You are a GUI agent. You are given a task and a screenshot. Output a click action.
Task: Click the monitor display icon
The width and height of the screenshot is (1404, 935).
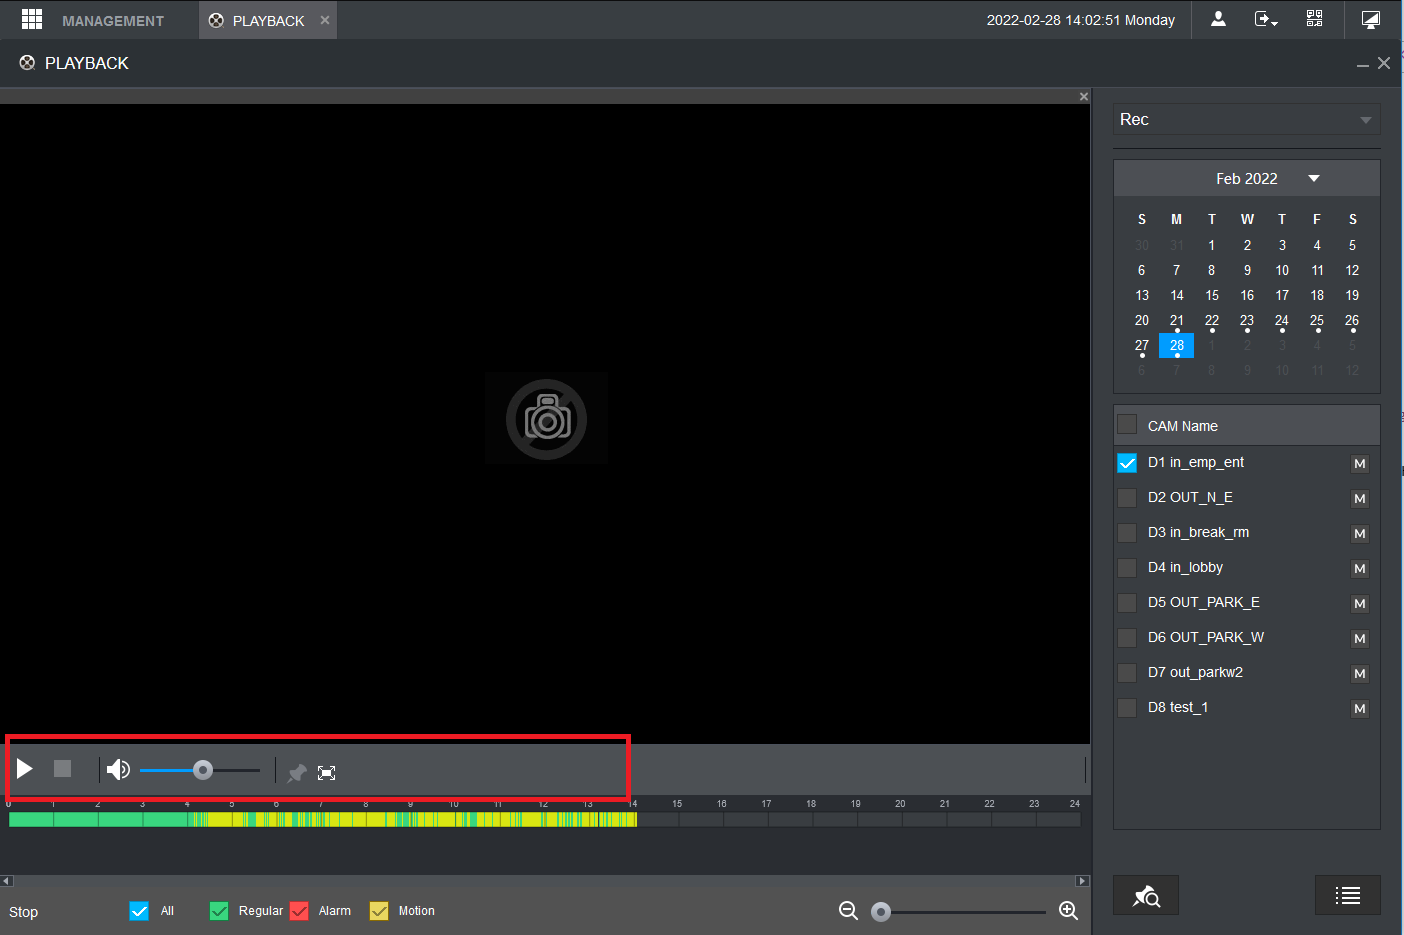[x=1371, y=19]
